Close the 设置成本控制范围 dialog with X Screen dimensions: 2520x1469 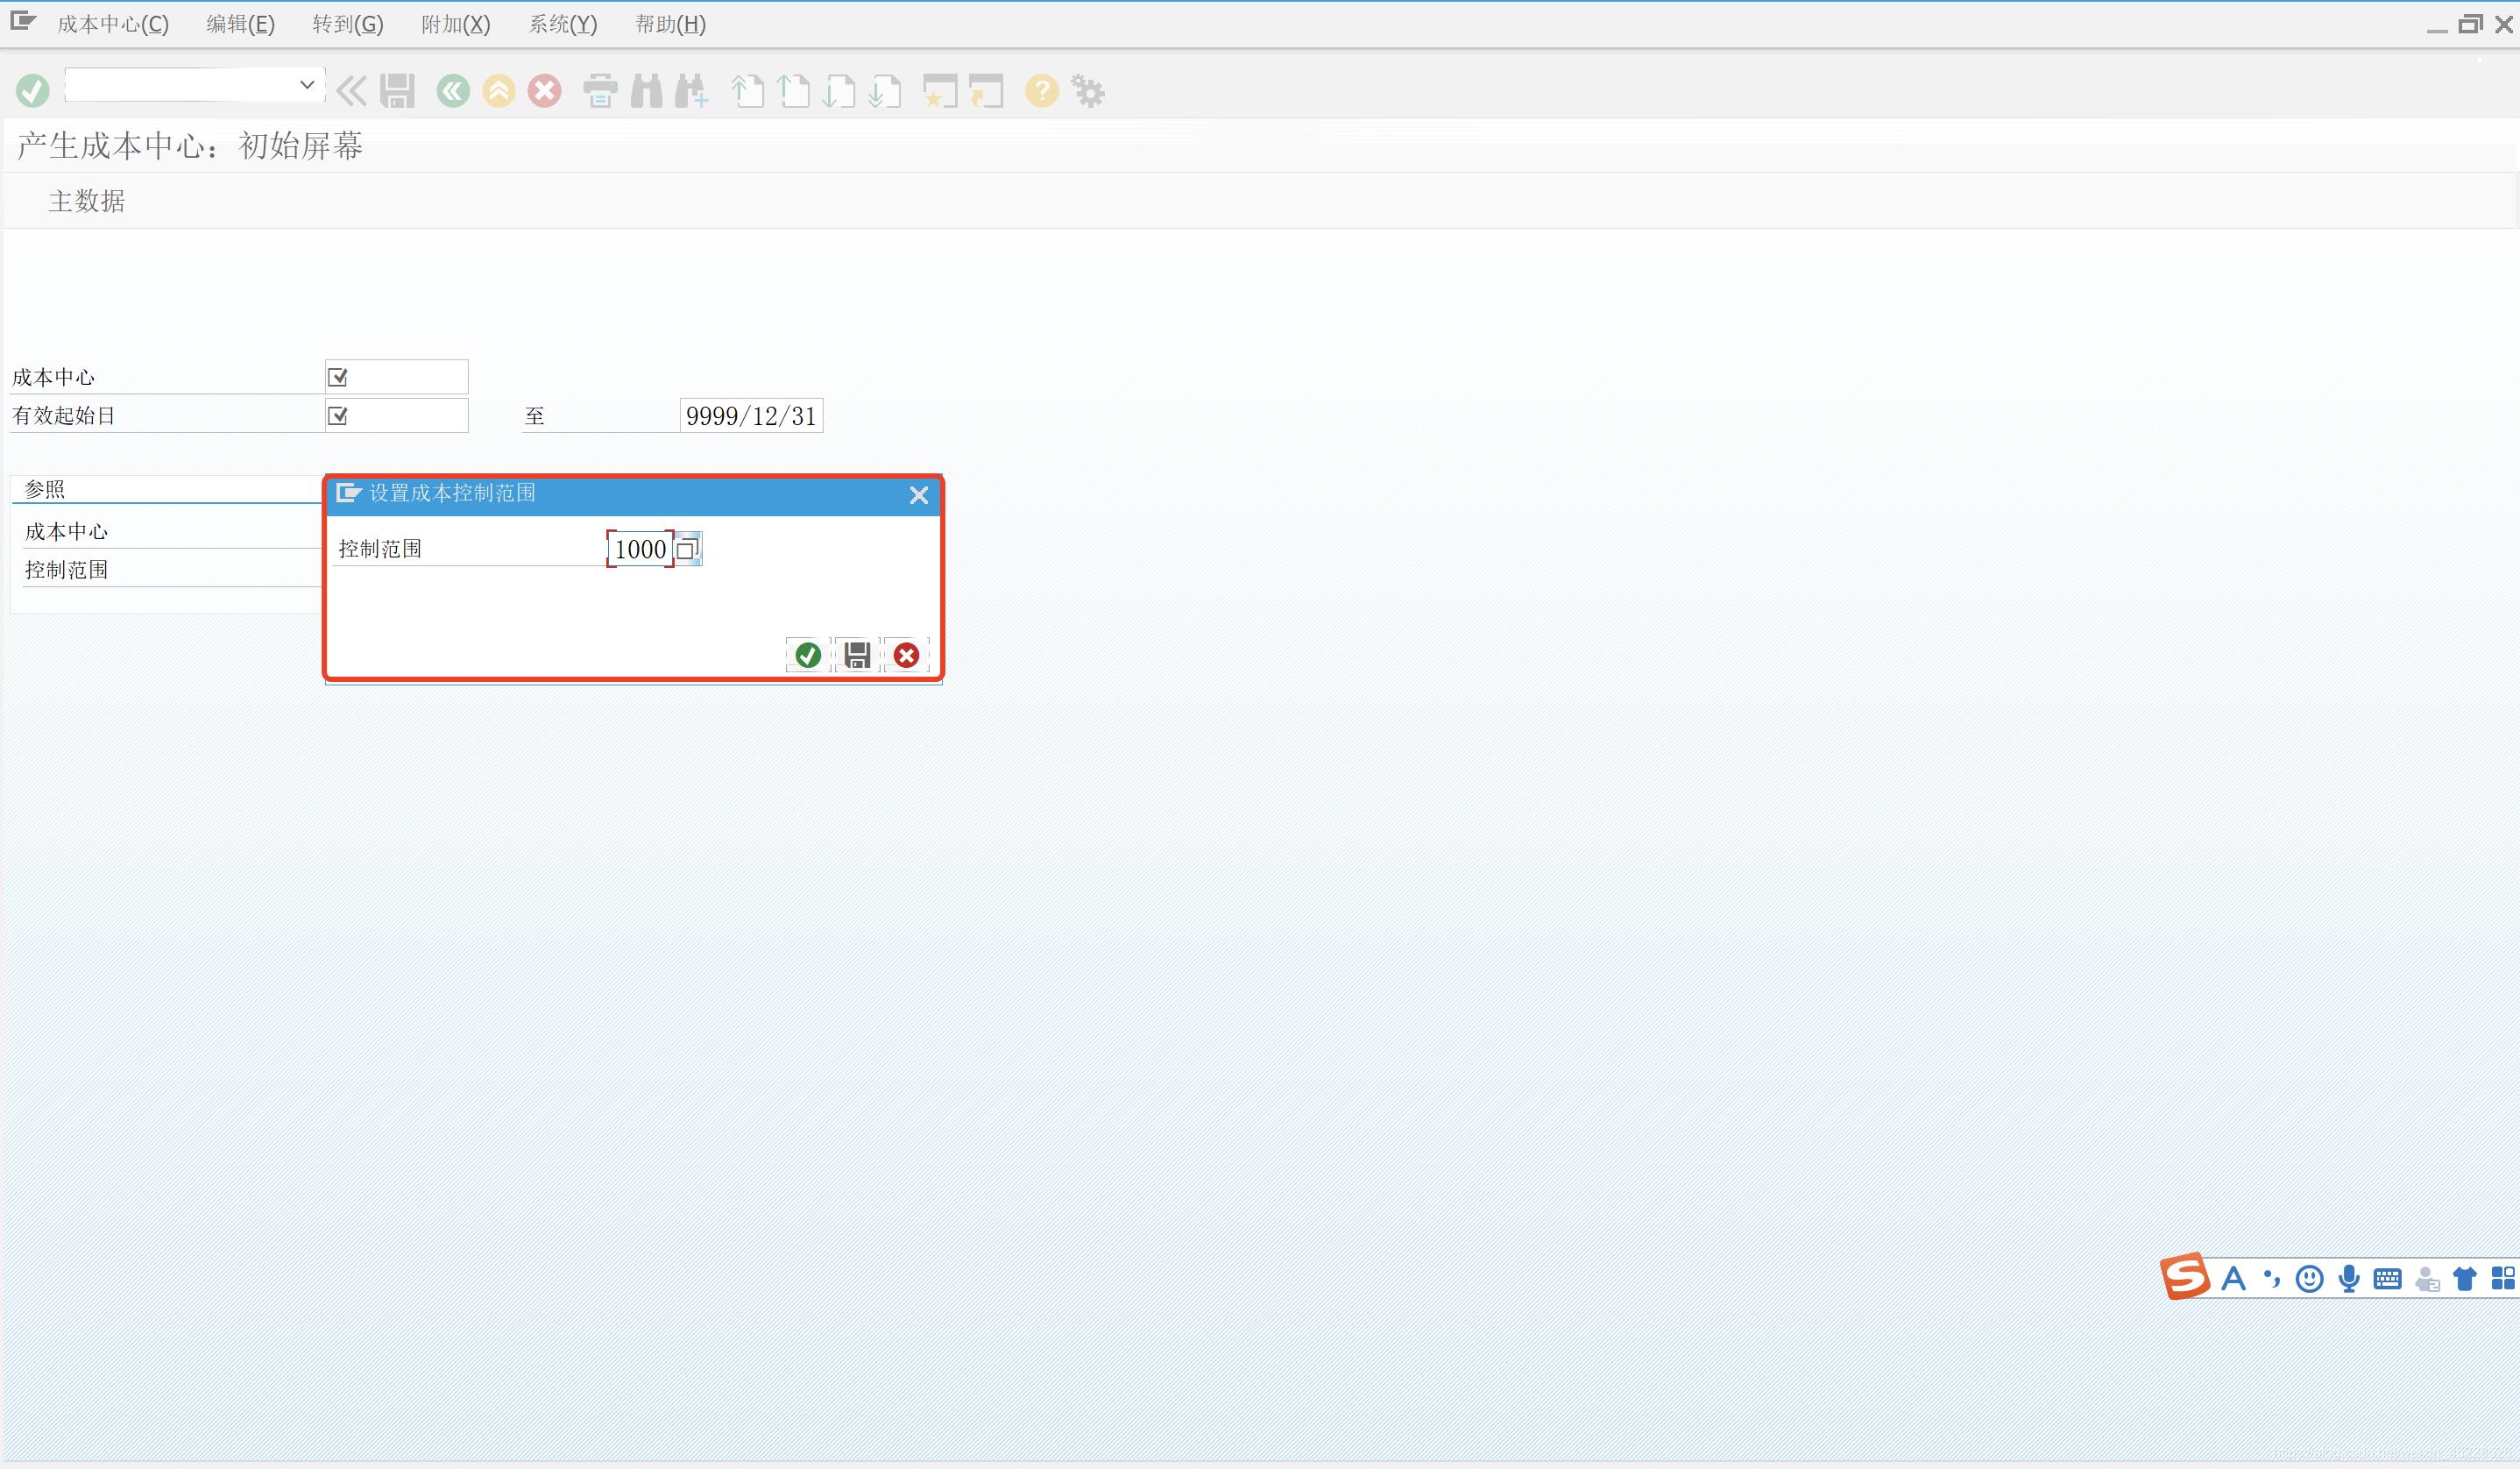[x=919, y=495]
